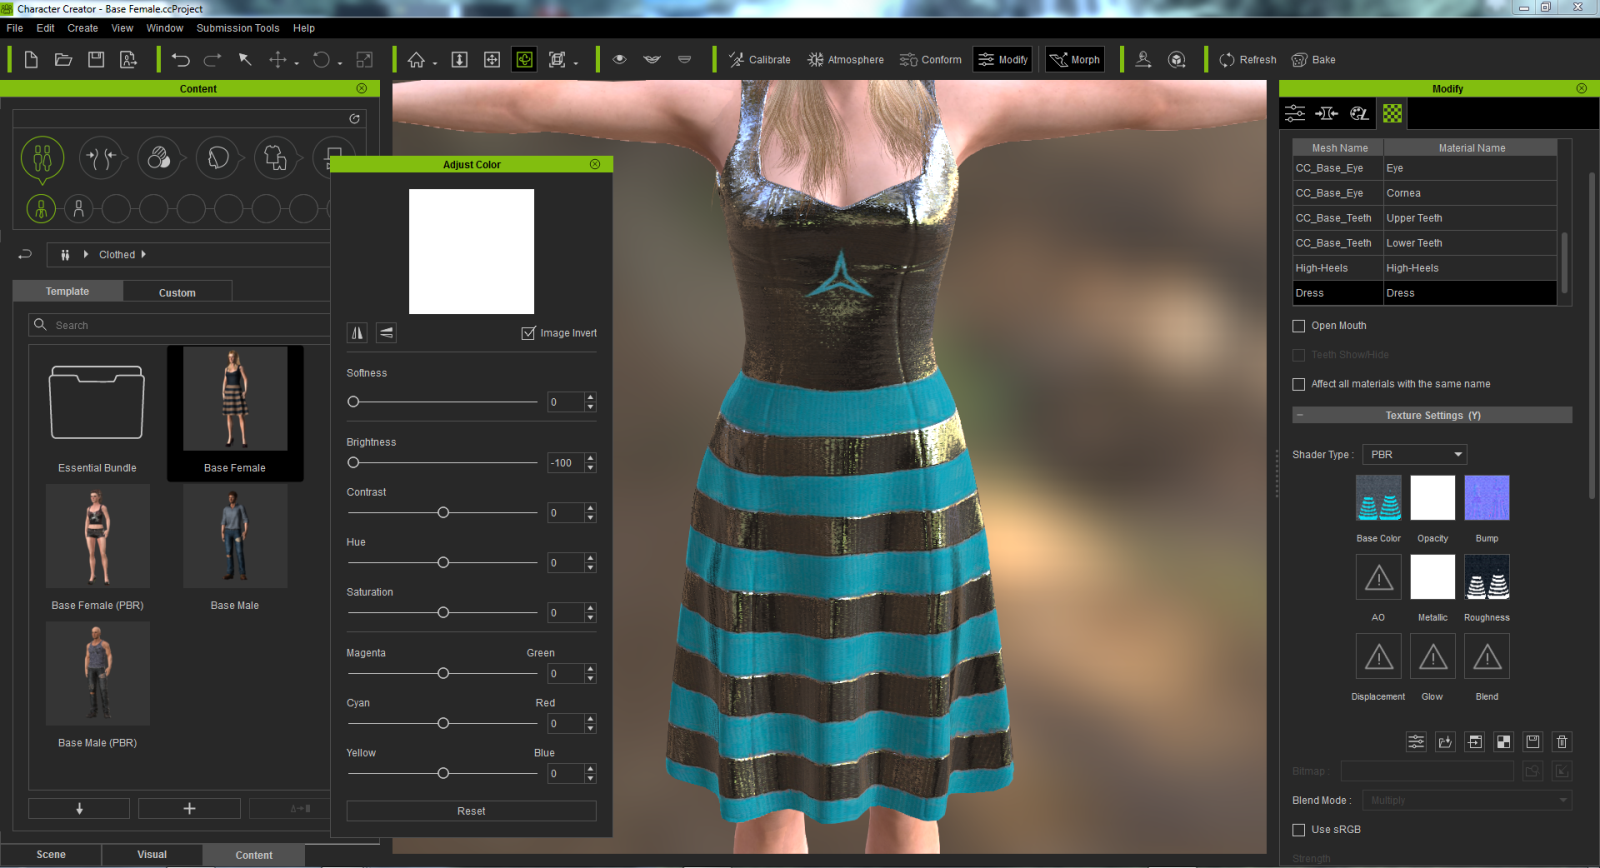This screenshot has width=1600, height=868.
Task: Select the Skin category icon in Content
Action: [159, 158]
